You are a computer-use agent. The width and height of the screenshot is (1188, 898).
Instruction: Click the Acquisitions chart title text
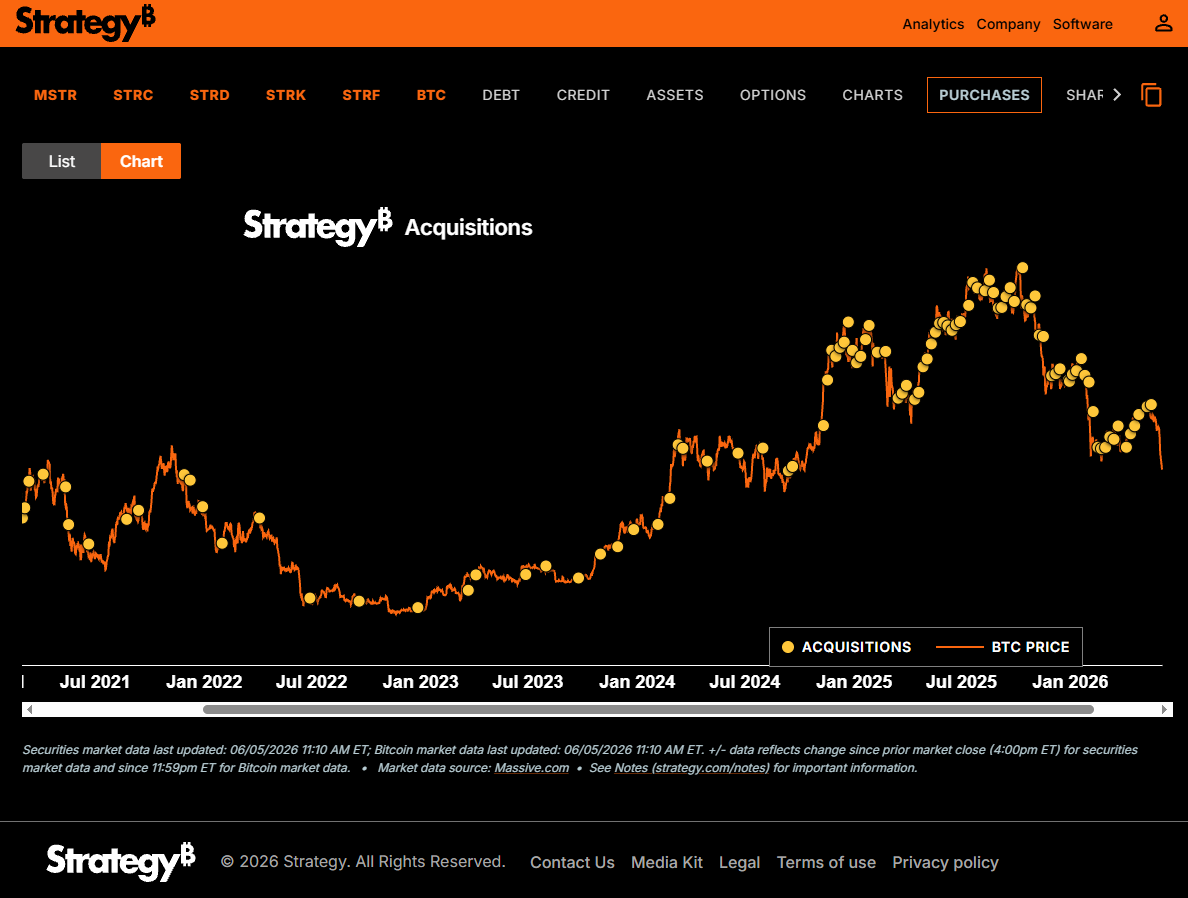pos(468,227)
